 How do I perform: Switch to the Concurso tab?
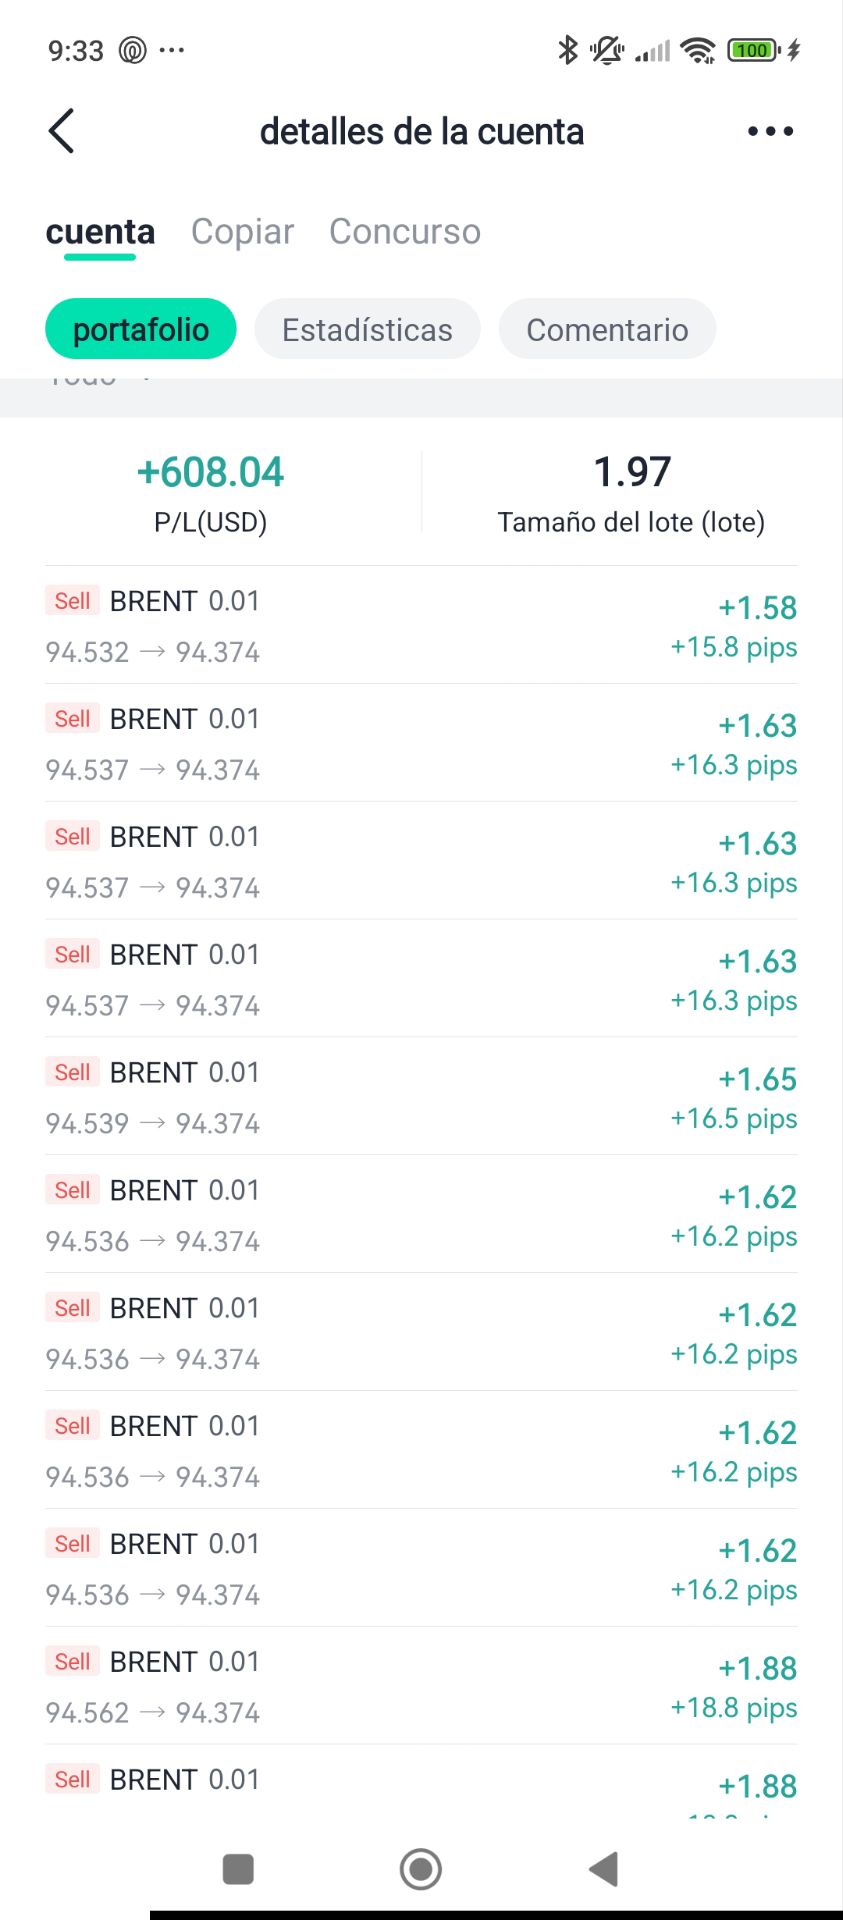[405, 231]
